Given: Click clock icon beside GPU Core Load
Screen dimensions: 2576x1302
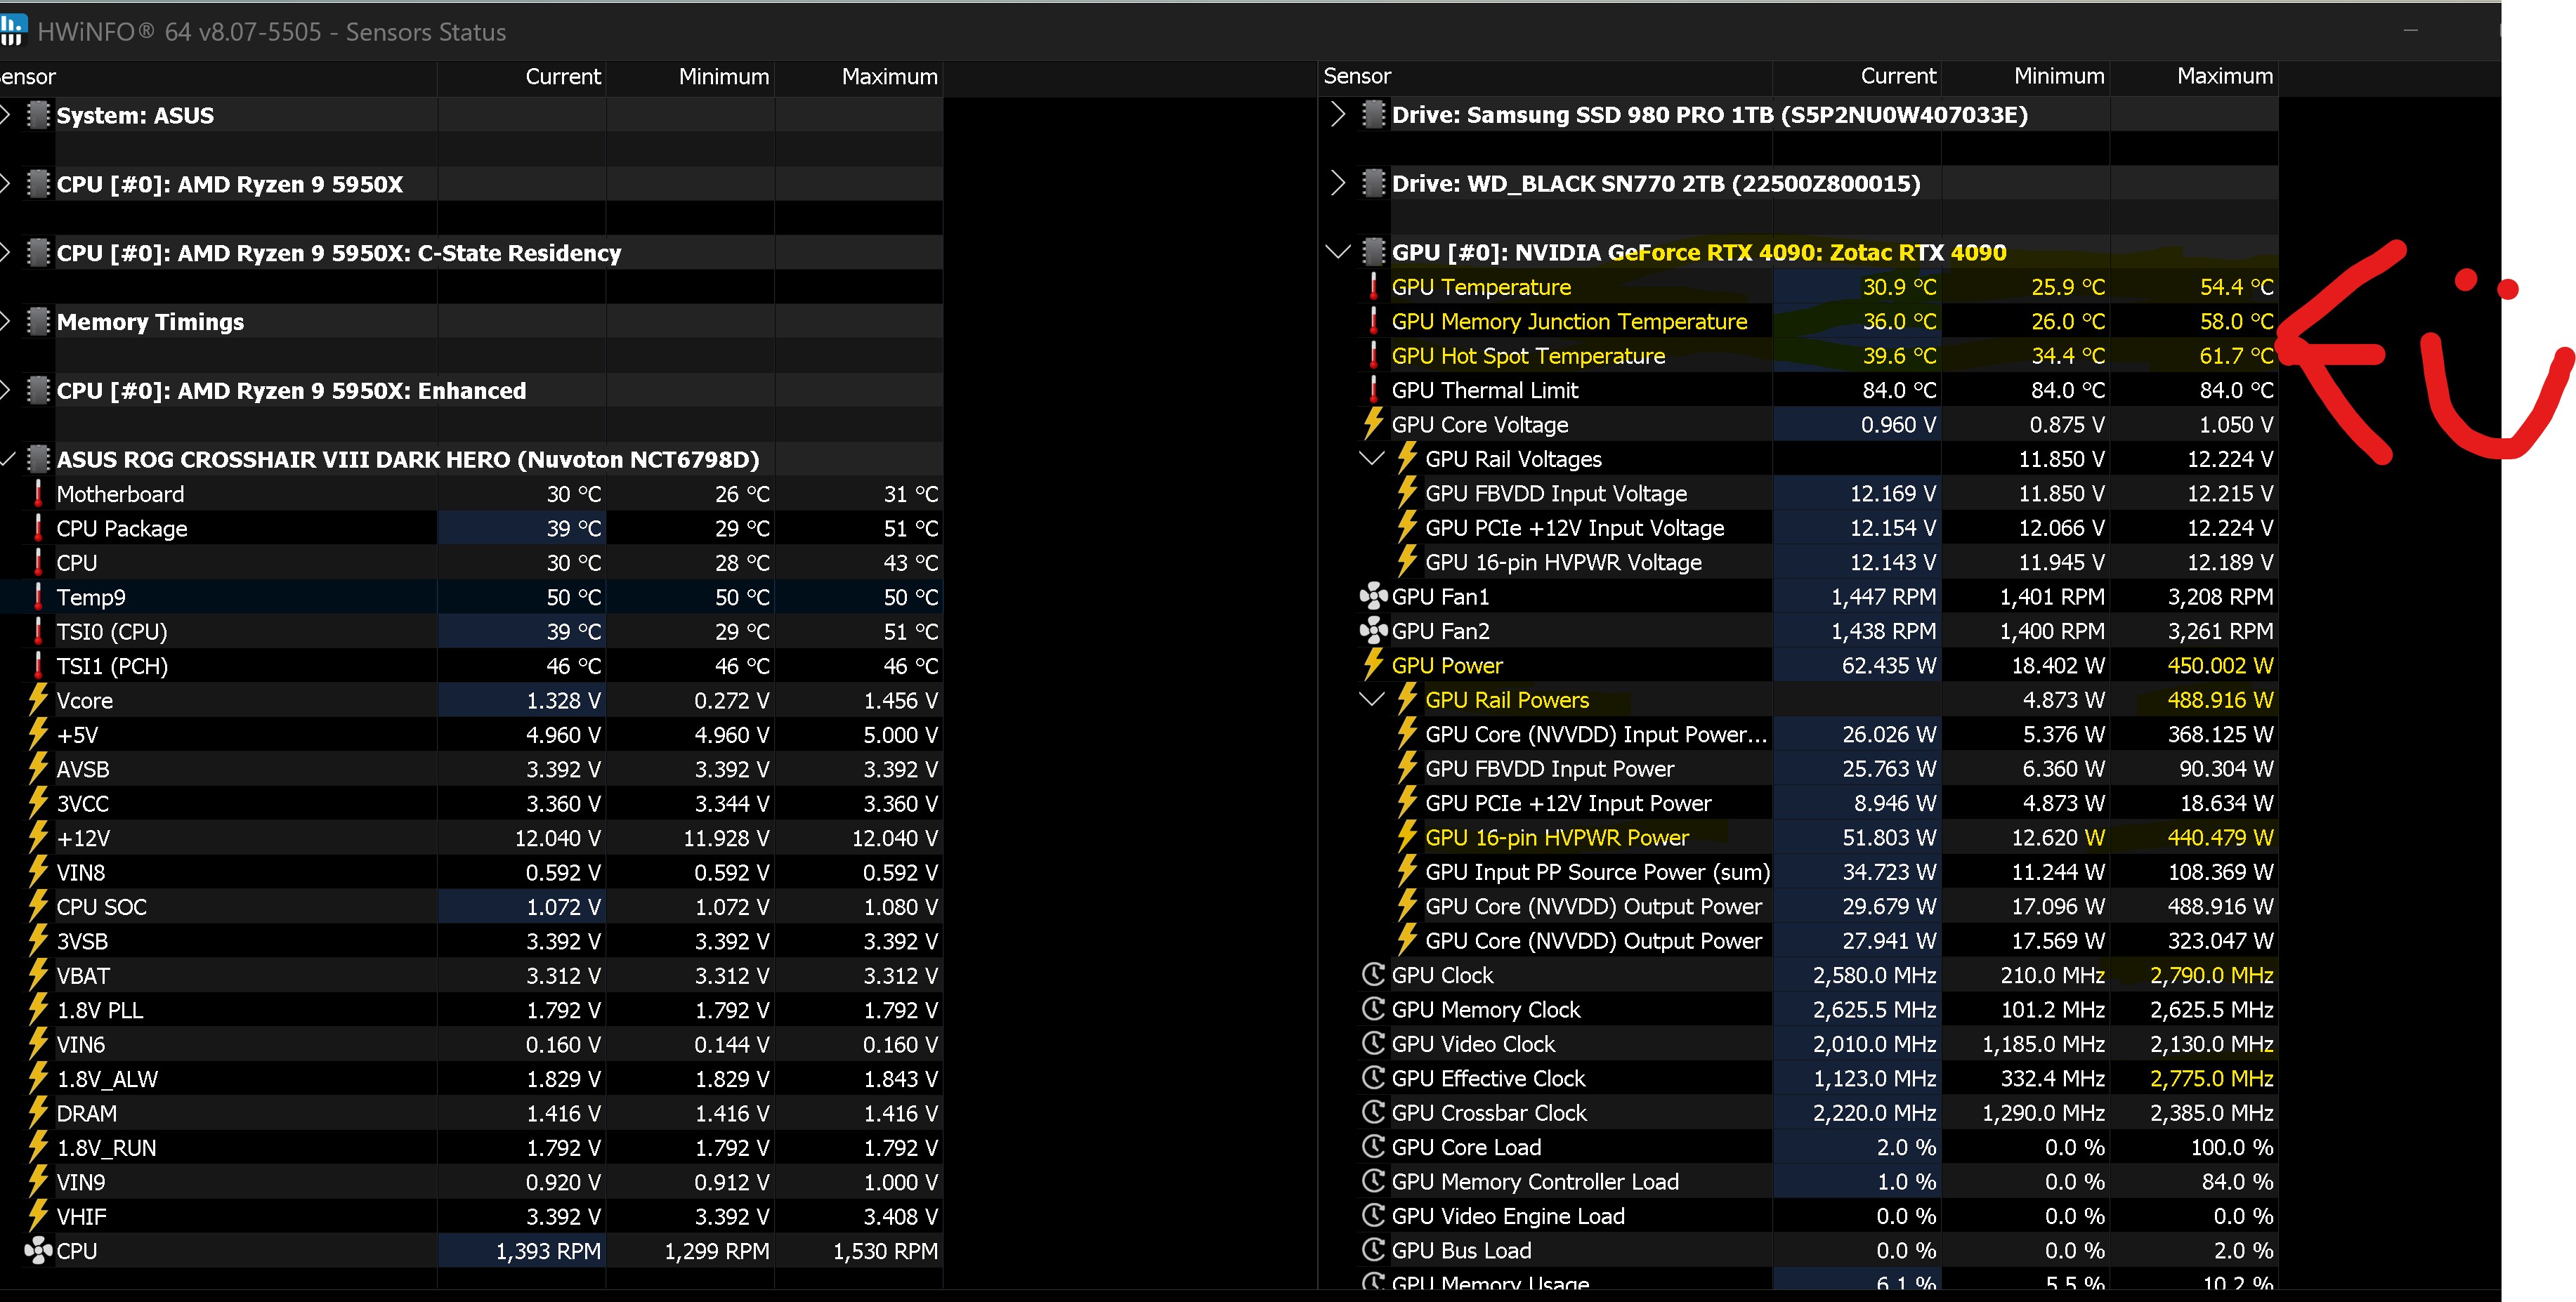Looking at the screenshot, I should point(1374,1147).
